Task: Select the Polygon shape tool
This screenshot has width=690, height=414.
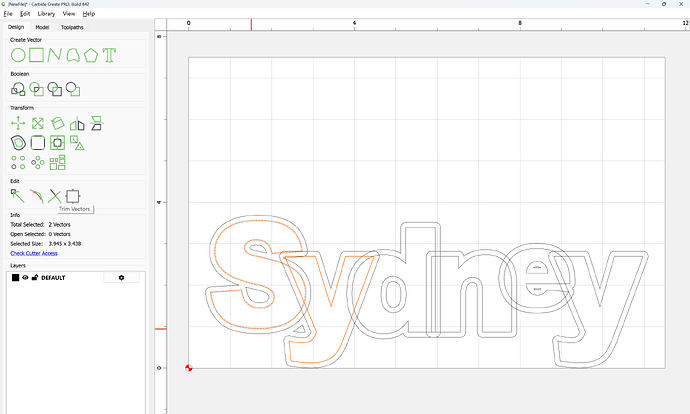Action: pyautogui.click(x=91, y=54)
